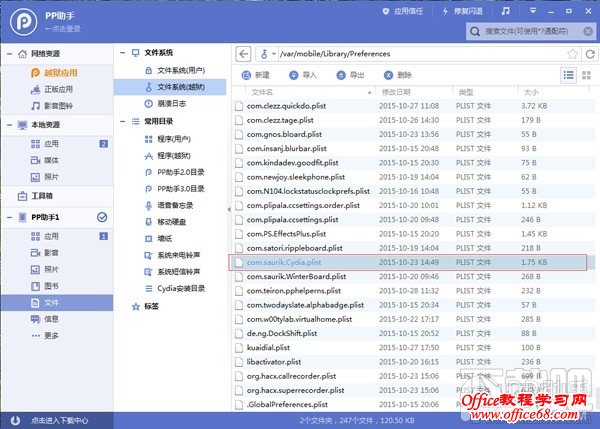
Task: Click the PP助手1 checkmark circle
Action: pyautogui.click(x=102, y=217)
